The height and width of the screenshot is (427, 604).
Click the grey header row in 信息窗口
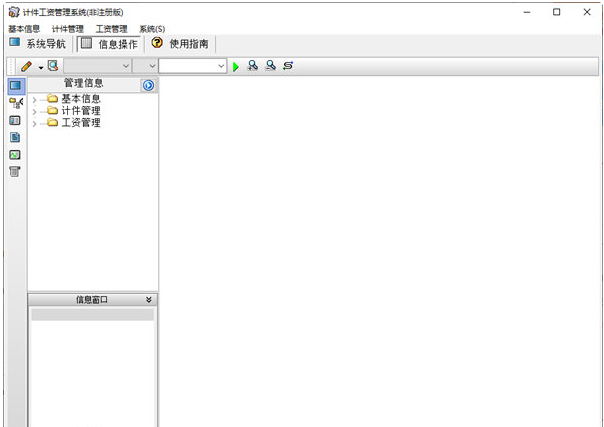[x=92, y=314]
